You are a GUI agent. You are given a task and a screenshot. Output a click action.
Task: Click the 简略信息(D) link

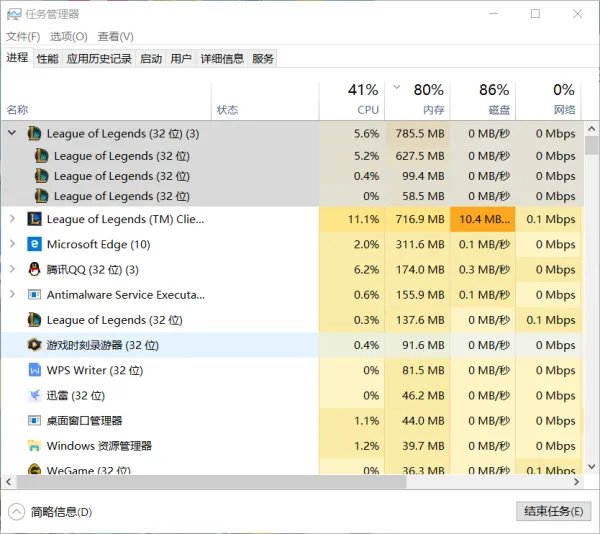[x=61, y=512]
